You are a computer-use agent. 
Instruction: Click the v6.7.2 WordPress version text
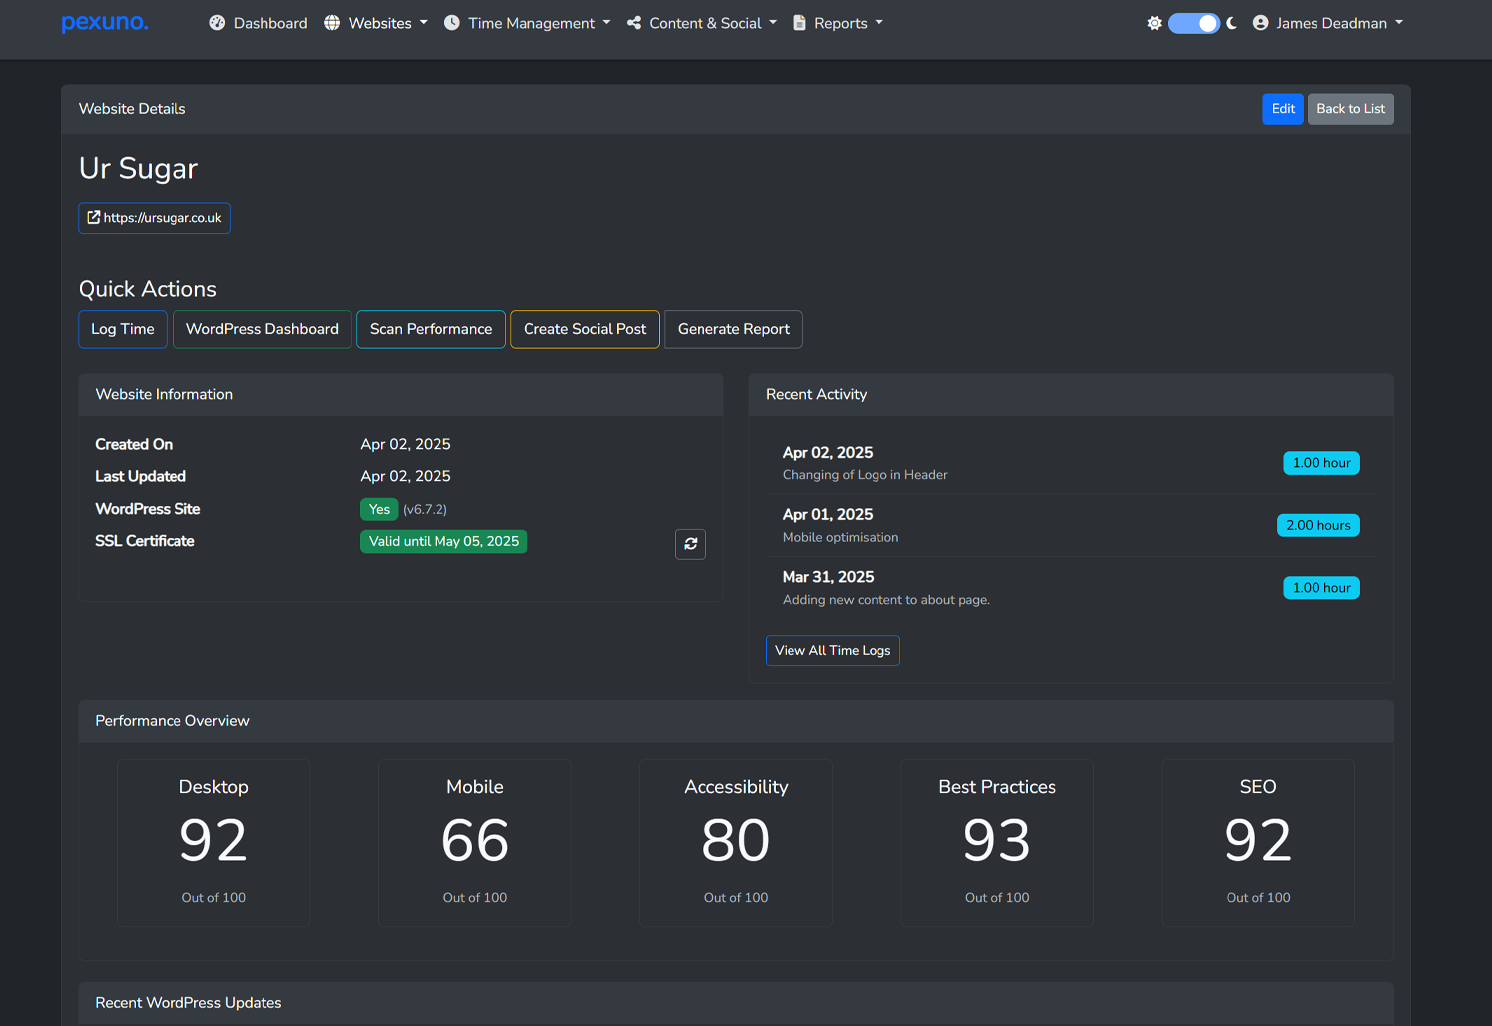pos(425,509)
